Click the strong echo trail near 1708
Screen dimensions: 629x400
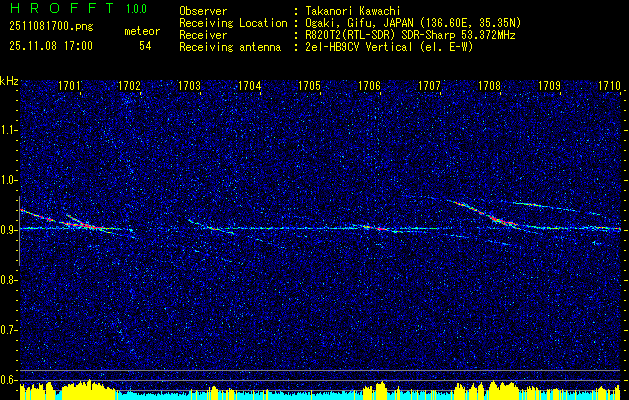489,217
